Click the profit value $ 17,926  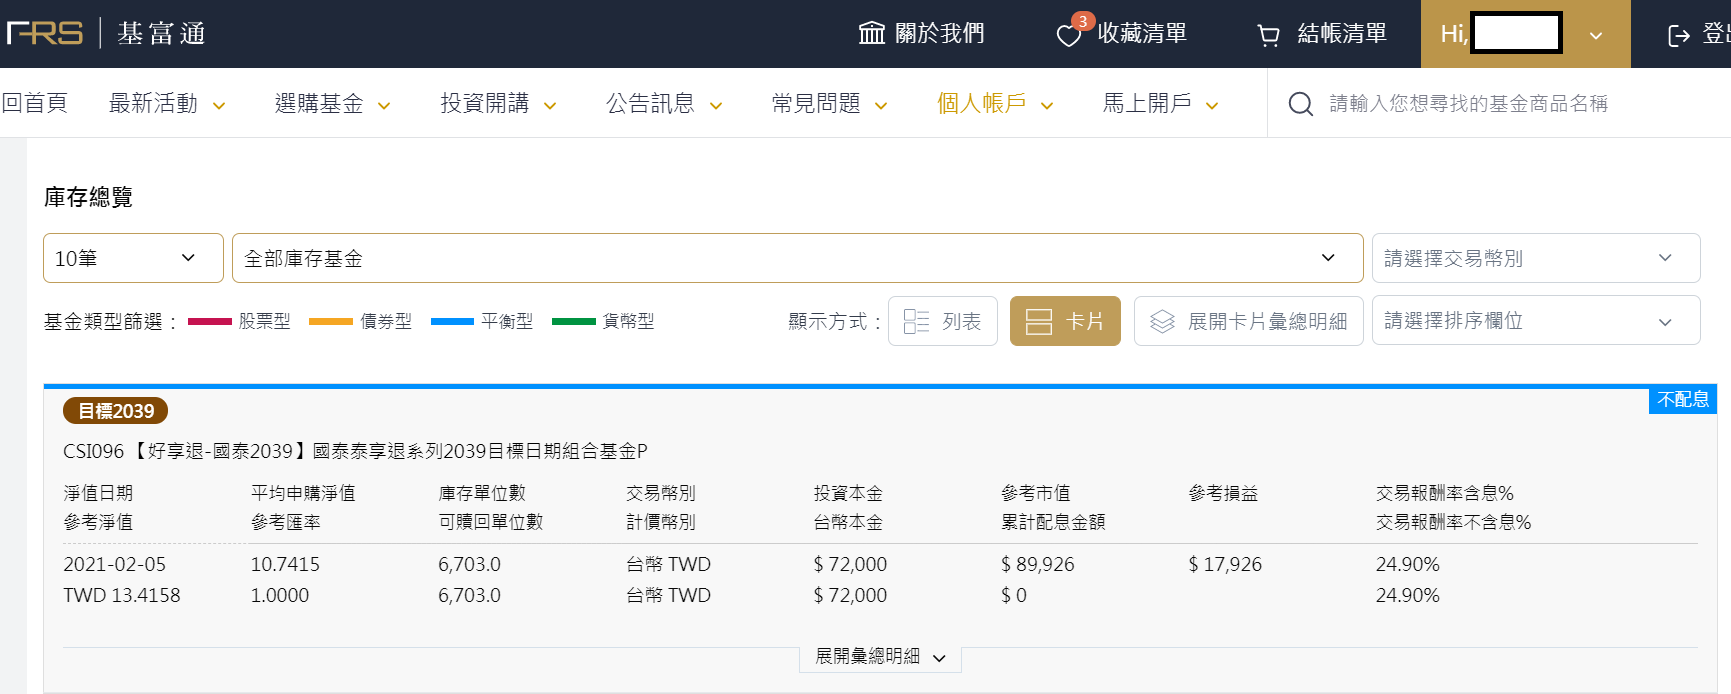[x=1225, y=564]
